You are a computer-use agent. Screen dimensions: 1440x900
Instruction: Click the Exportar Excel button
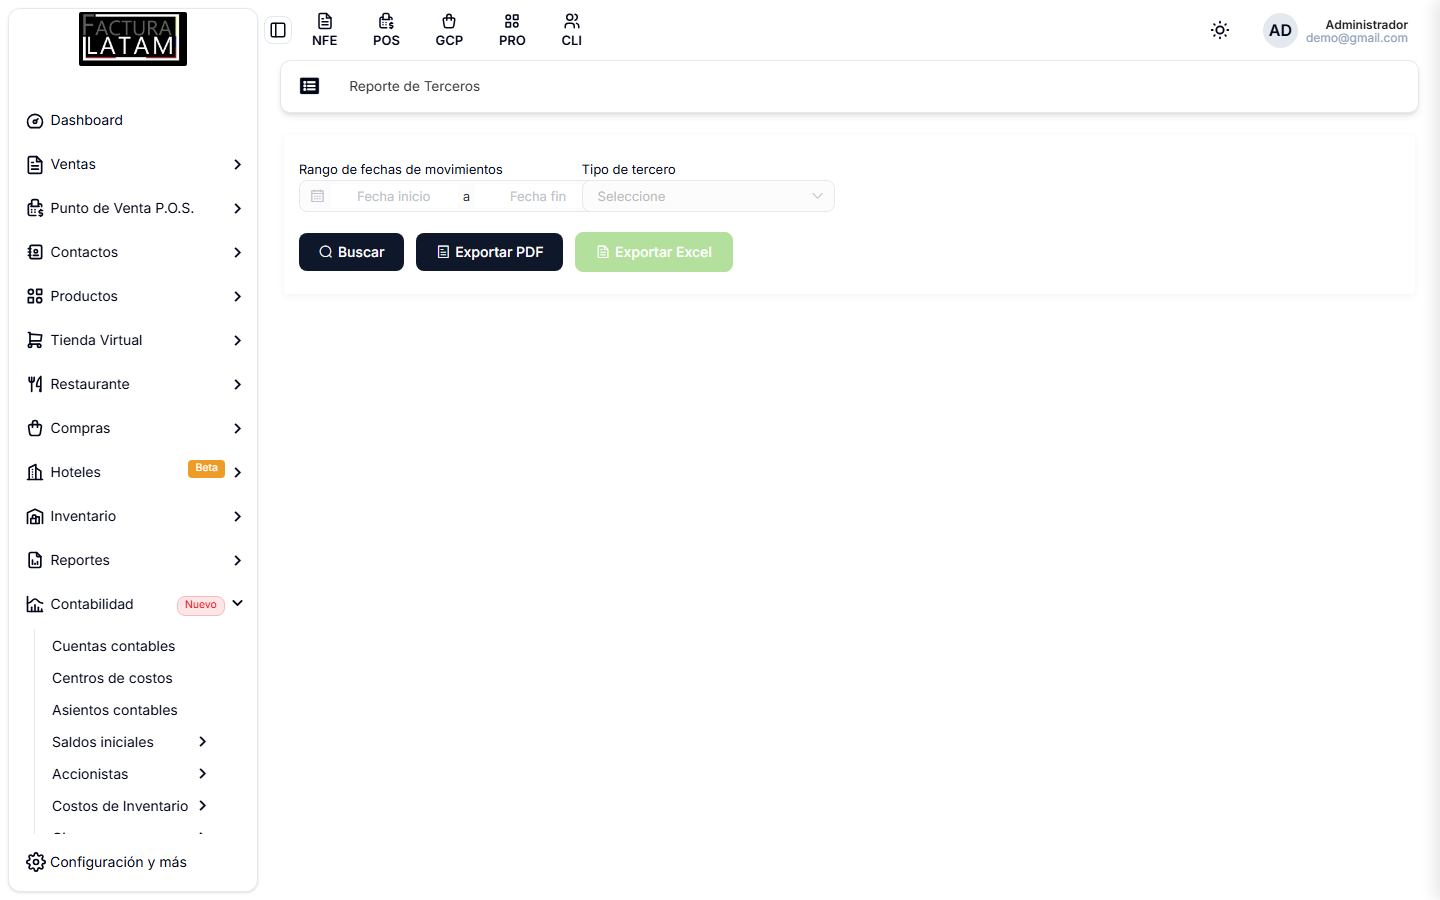pyautogui.click(x=654, y=252)
